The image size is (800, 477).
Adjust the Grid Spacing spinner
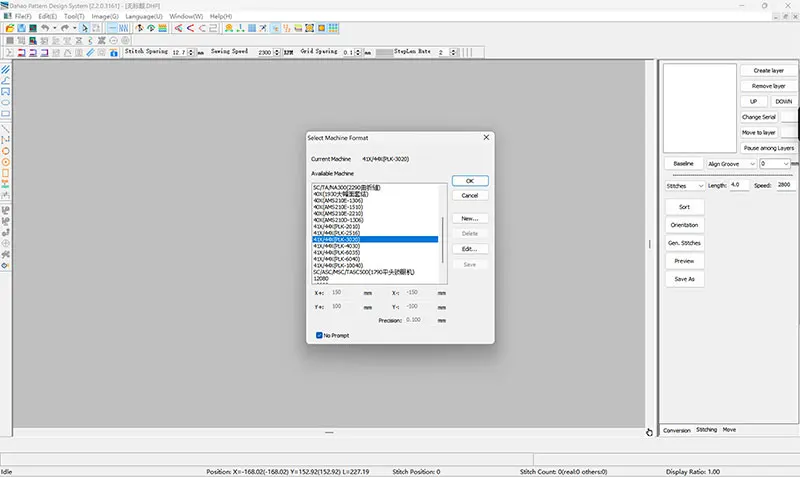[x=358, y=52]
